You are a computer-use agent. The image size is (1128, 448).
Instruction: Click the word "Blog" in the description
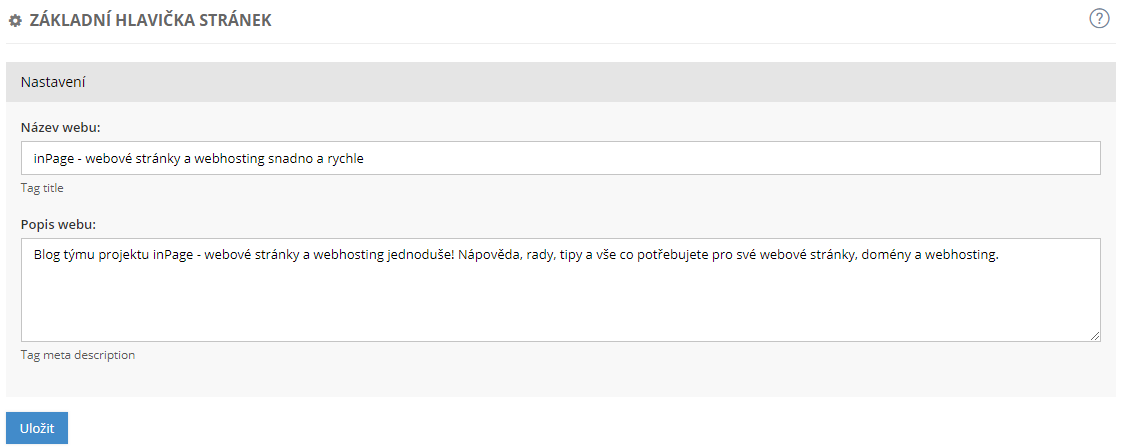[x=47, y=254]
